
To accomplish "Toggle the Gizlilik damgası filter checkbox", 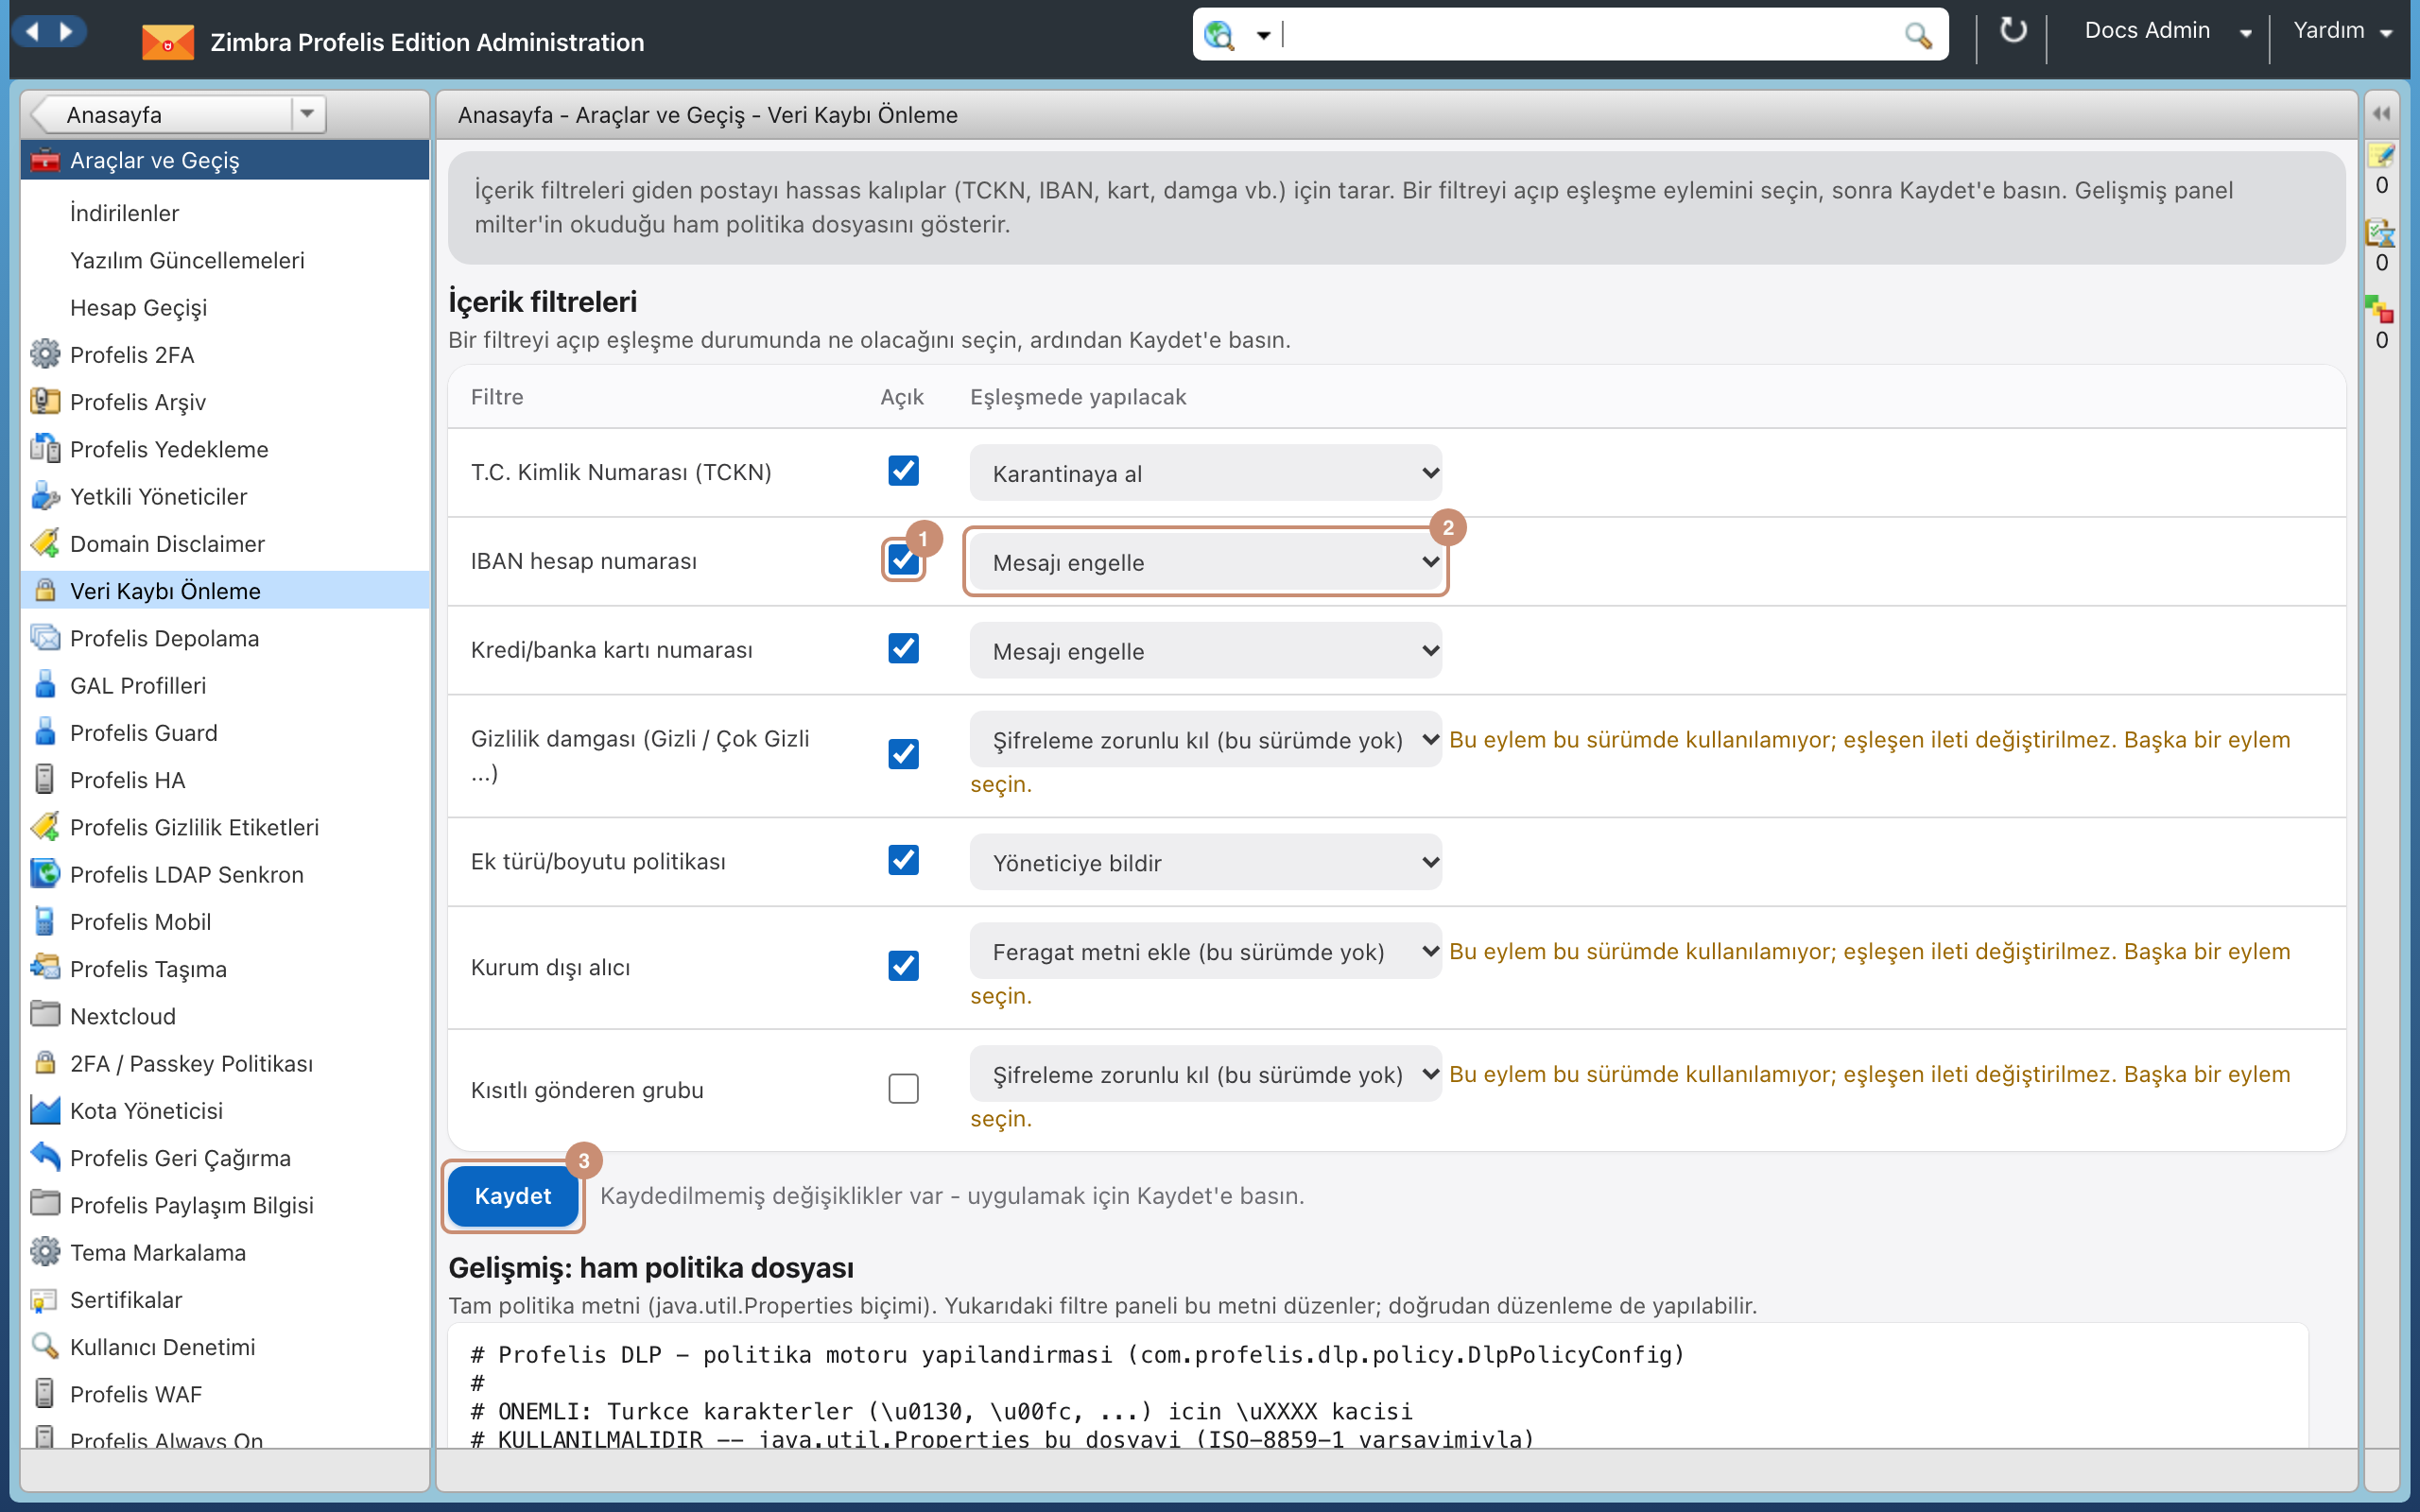I will coord(903,754).
